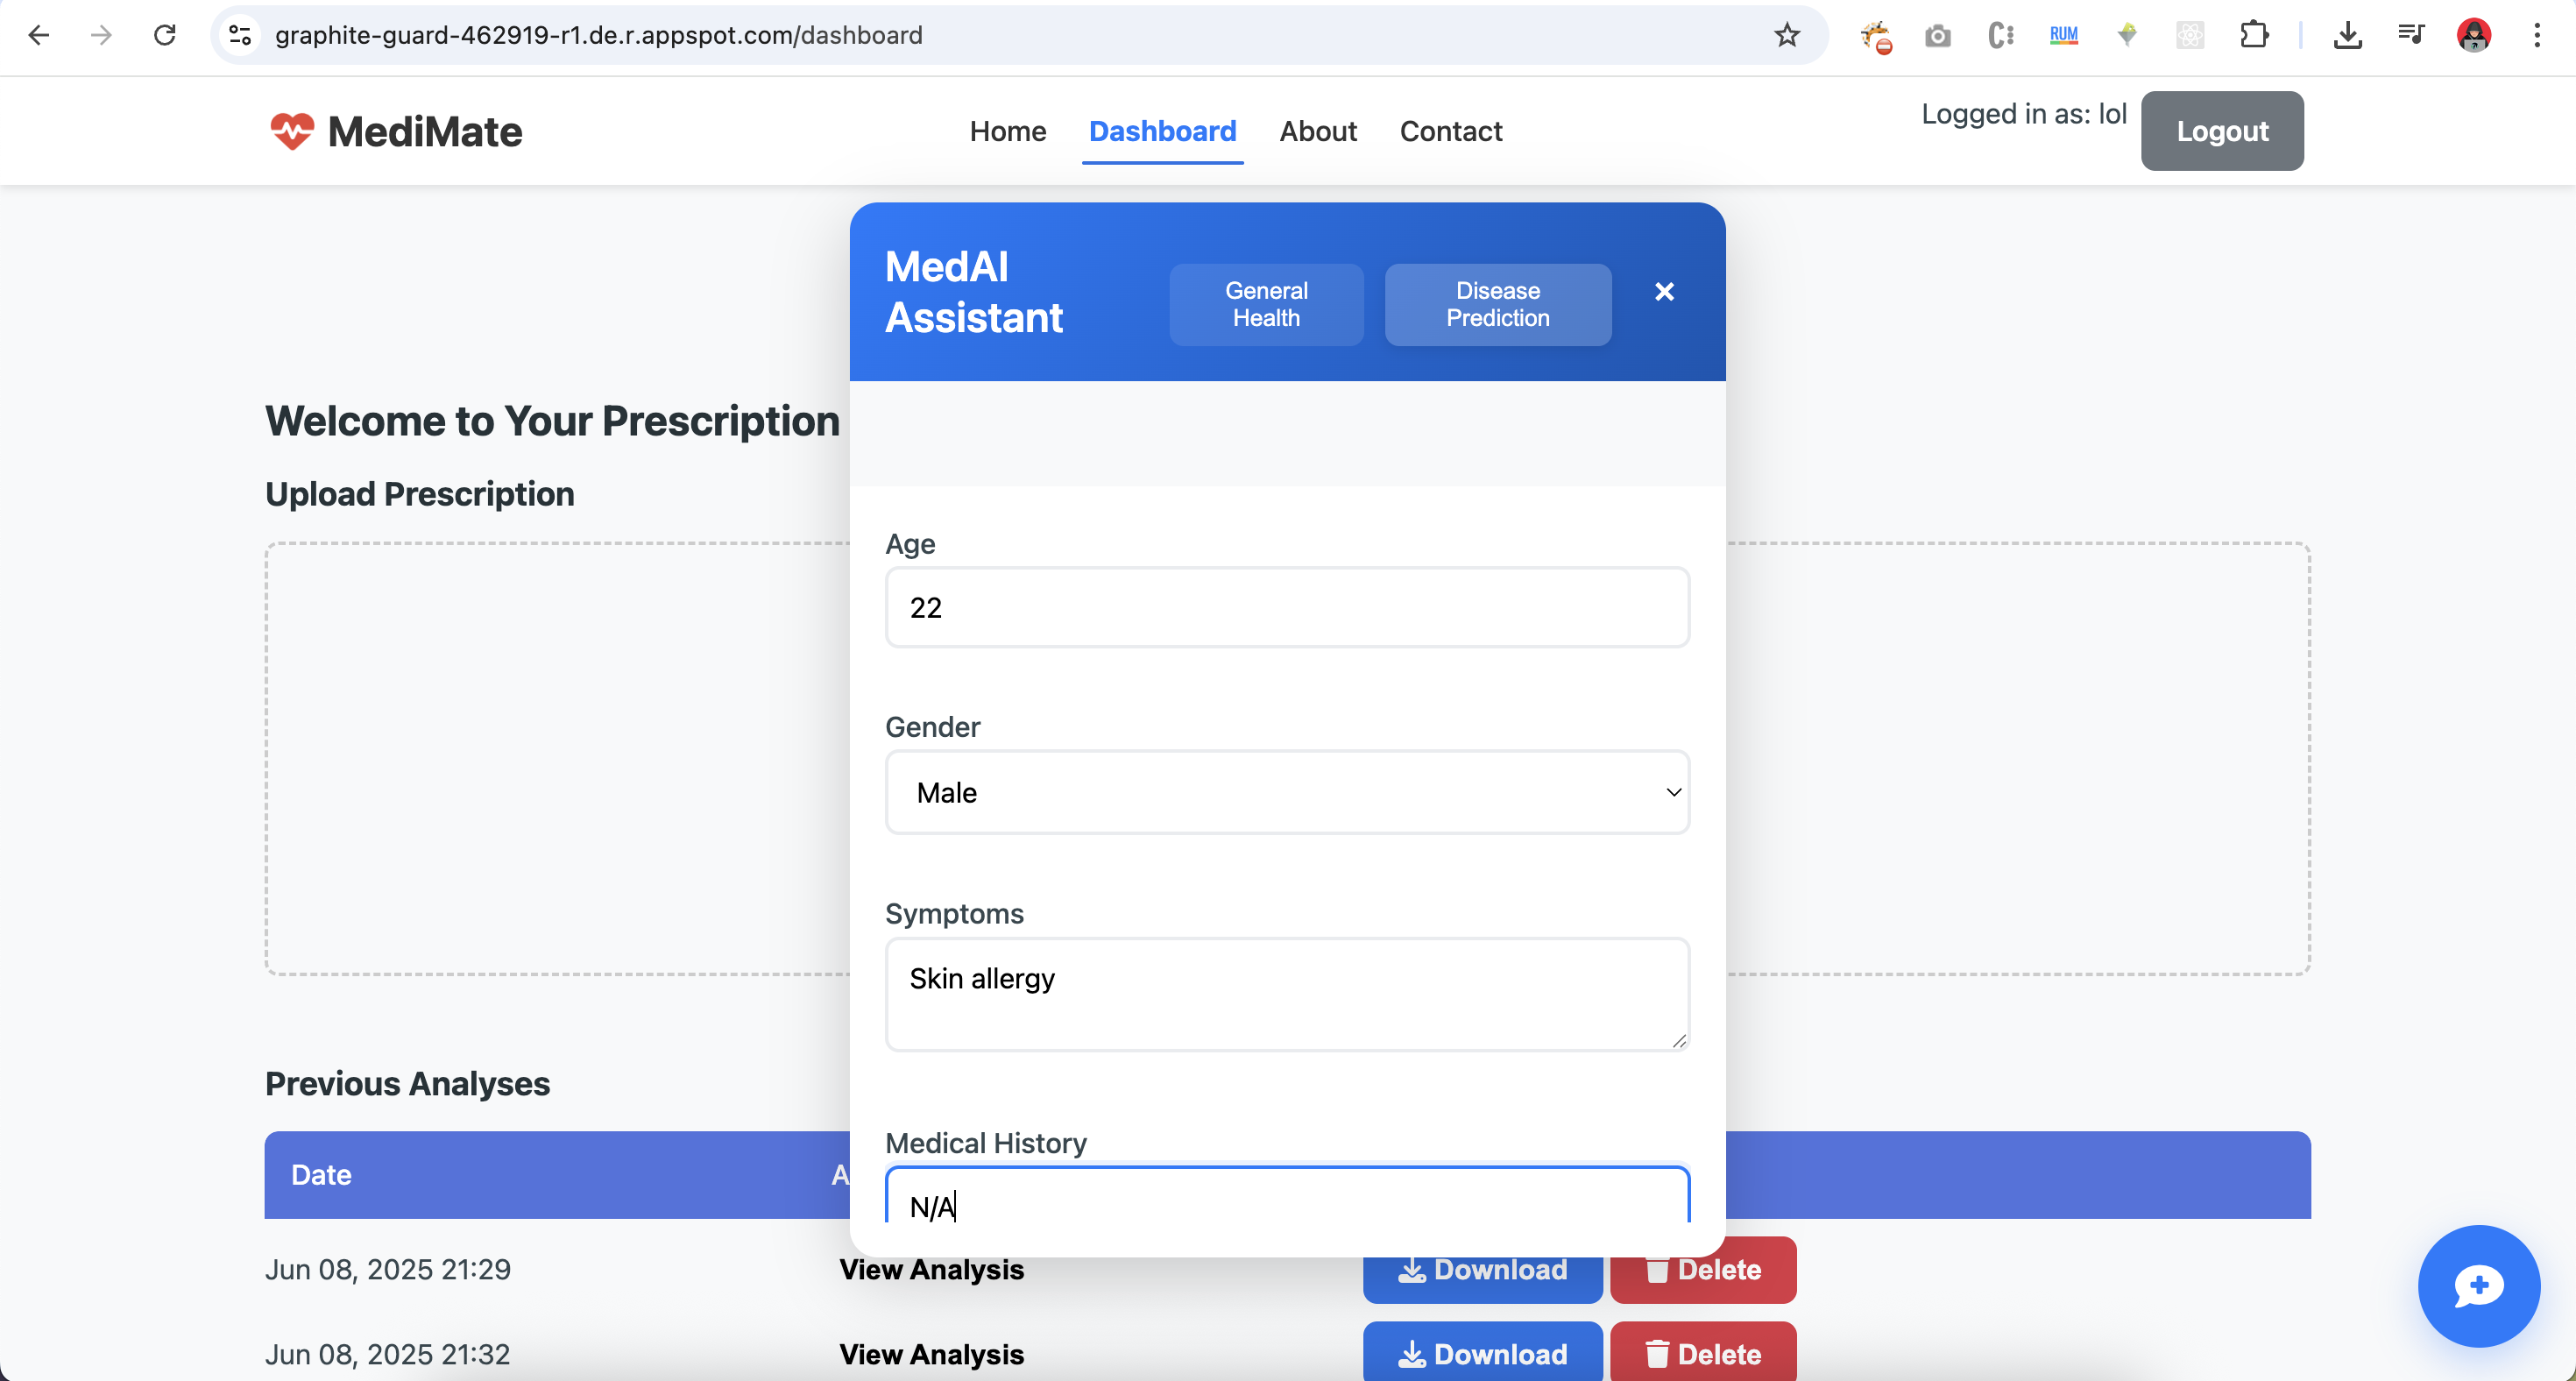Click the Logout button
The image size is (2576, 1381).
2221,131
